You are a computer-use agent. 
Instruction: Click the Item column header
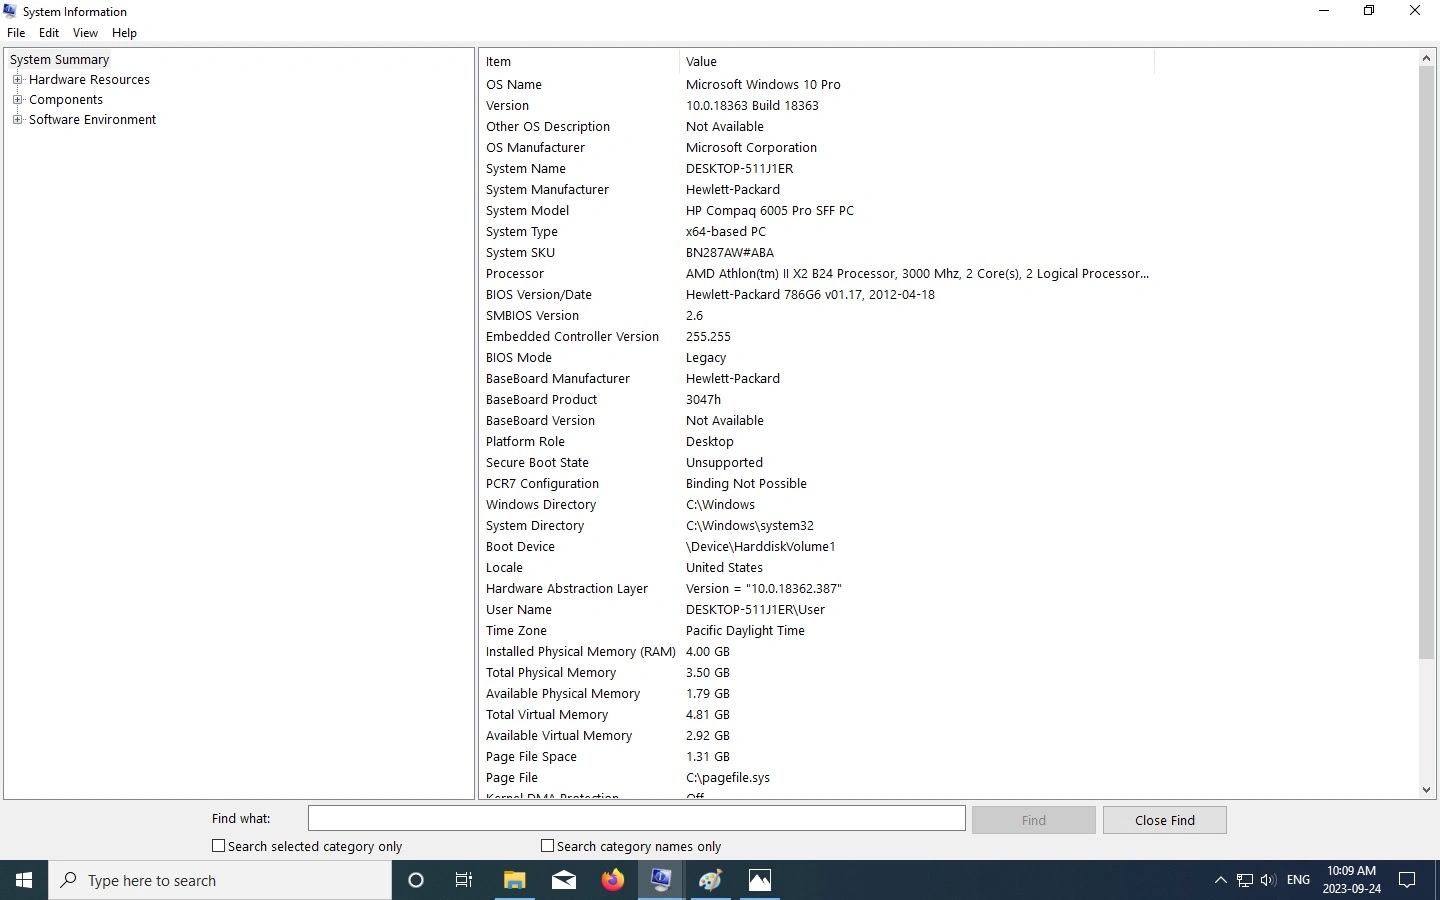click(579, 62)
